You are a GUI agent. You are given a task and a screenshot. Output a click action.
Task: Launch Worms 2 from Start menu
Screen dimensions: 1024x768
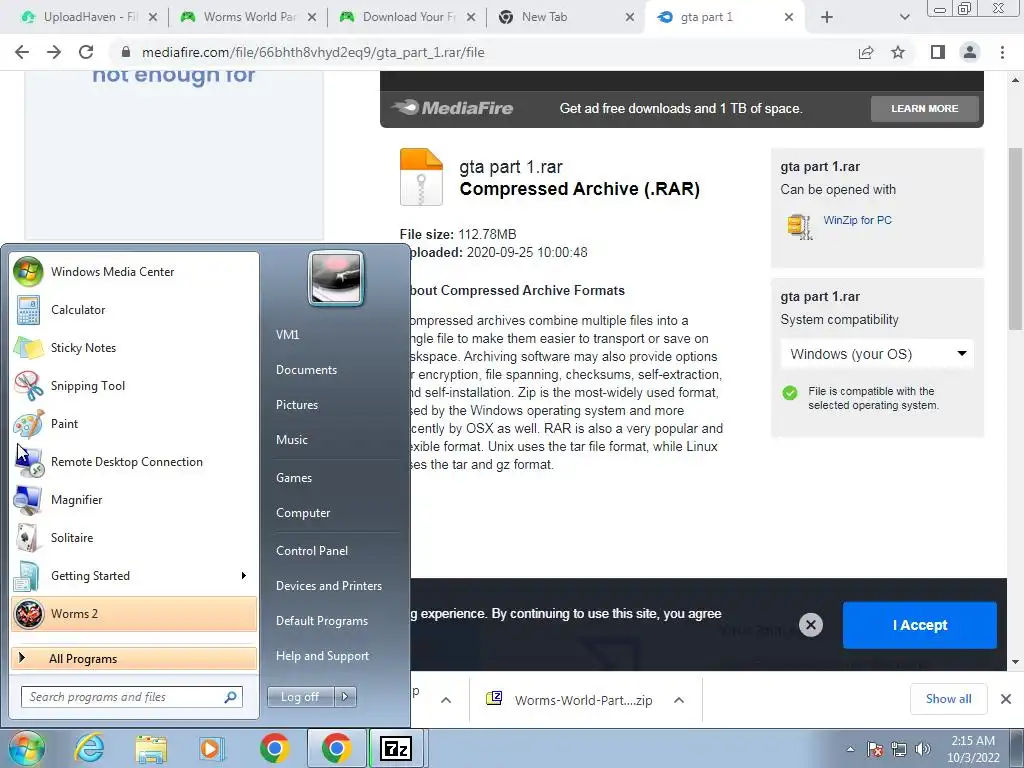134,614
